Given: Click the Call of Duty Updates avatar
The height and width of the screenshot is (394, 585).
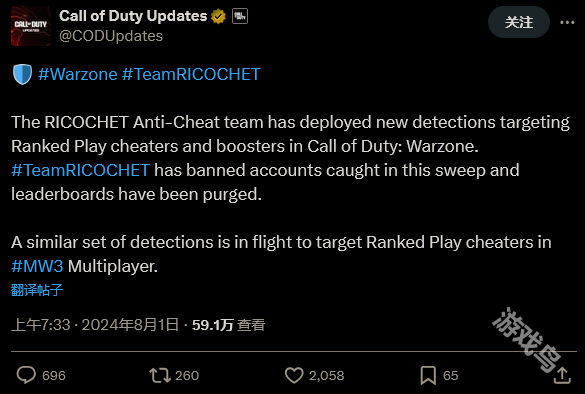Looking at the screenshot, I should coord(31,26).
